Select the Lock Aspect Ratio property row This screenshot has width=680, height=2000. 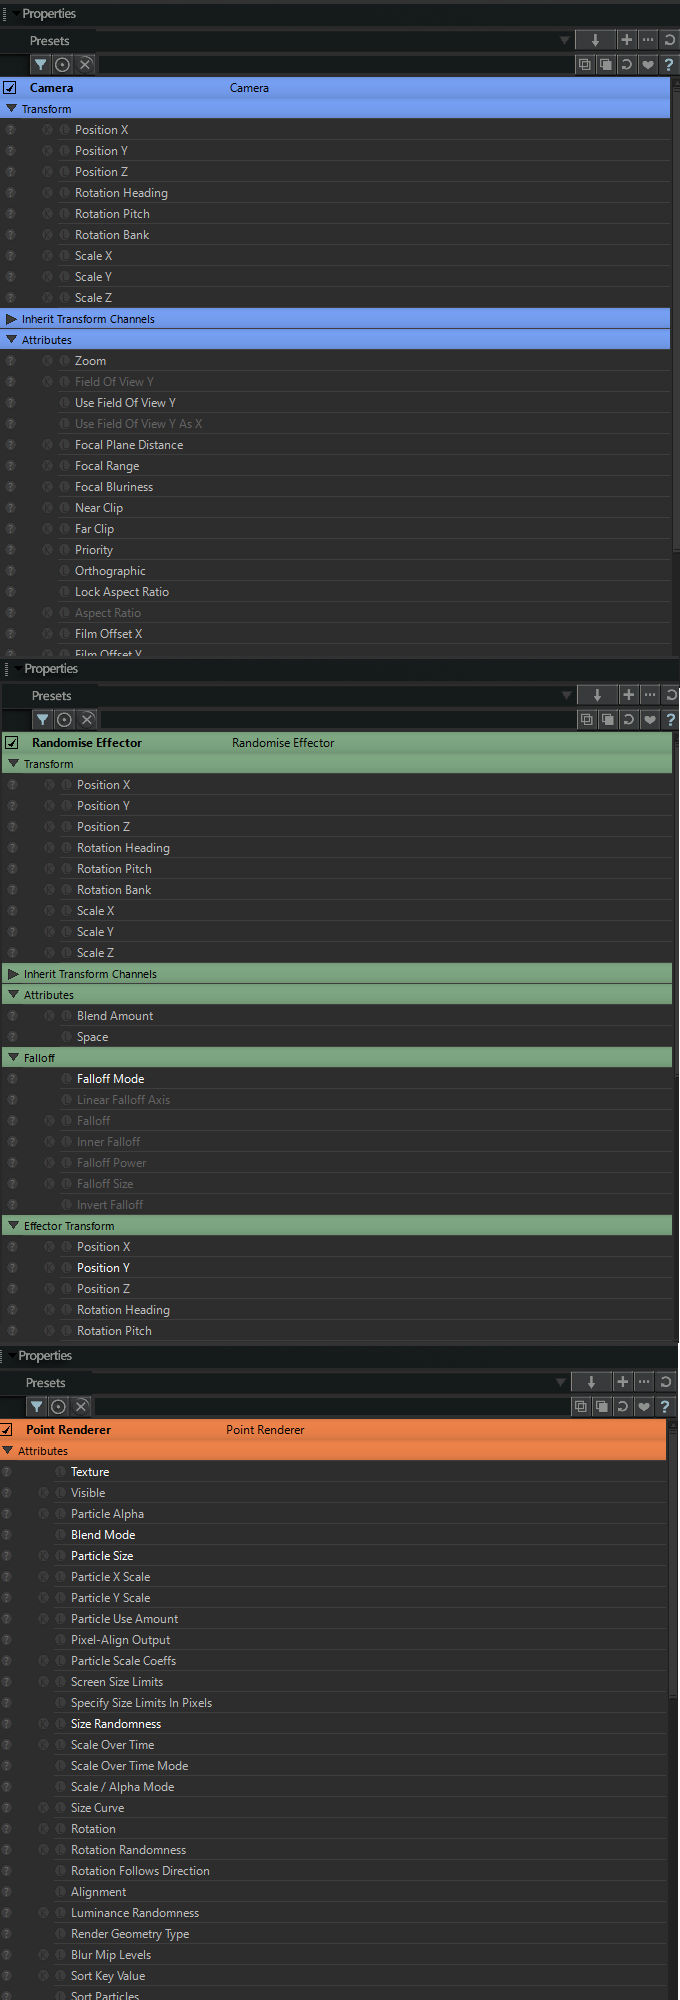[x=336, y=592]
